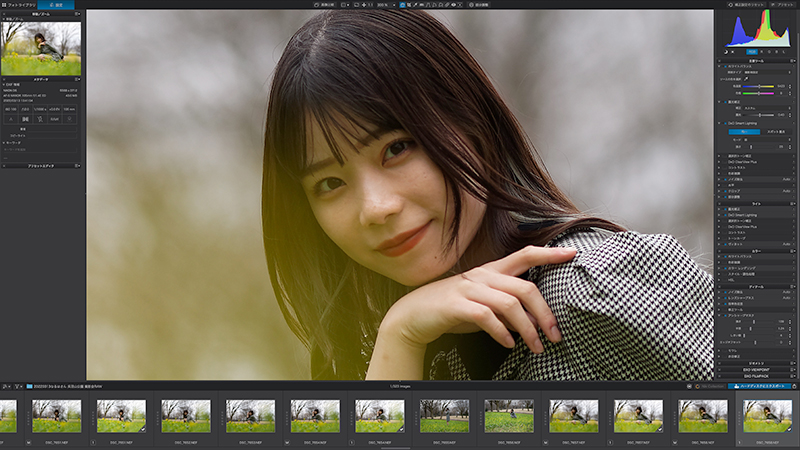Select the L luminance histogram channel
This screenshot has height=450, width=800.
pyautogui.click(x=784, y=52)
